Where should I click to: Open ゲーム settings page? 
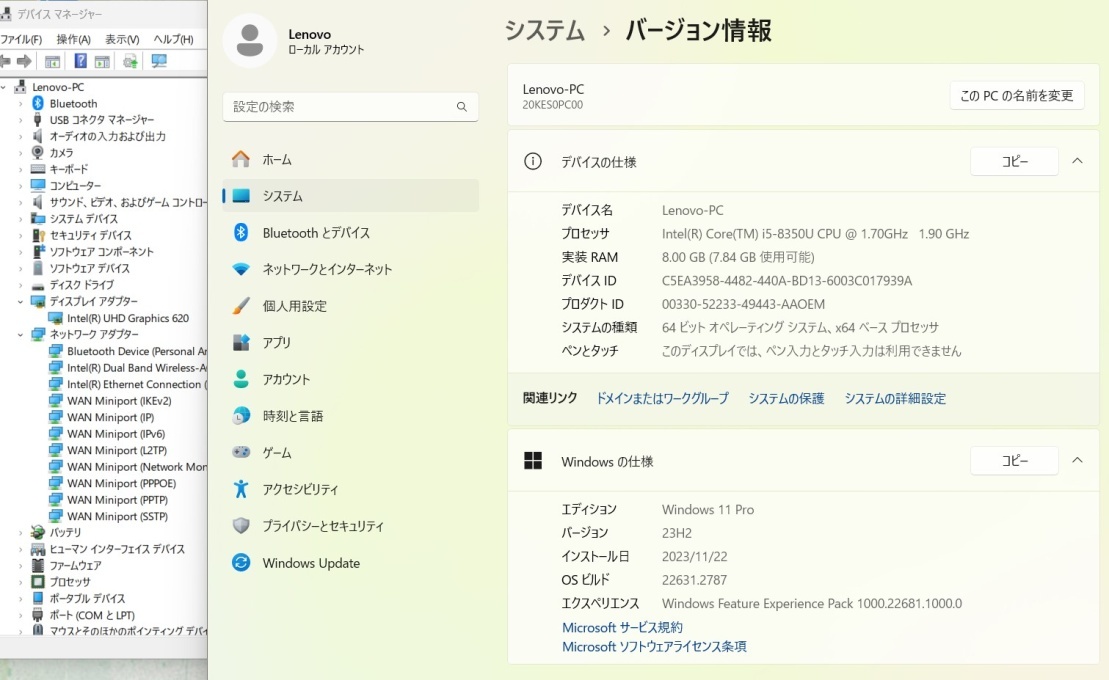pyautogui.click(x=350, y=453)
